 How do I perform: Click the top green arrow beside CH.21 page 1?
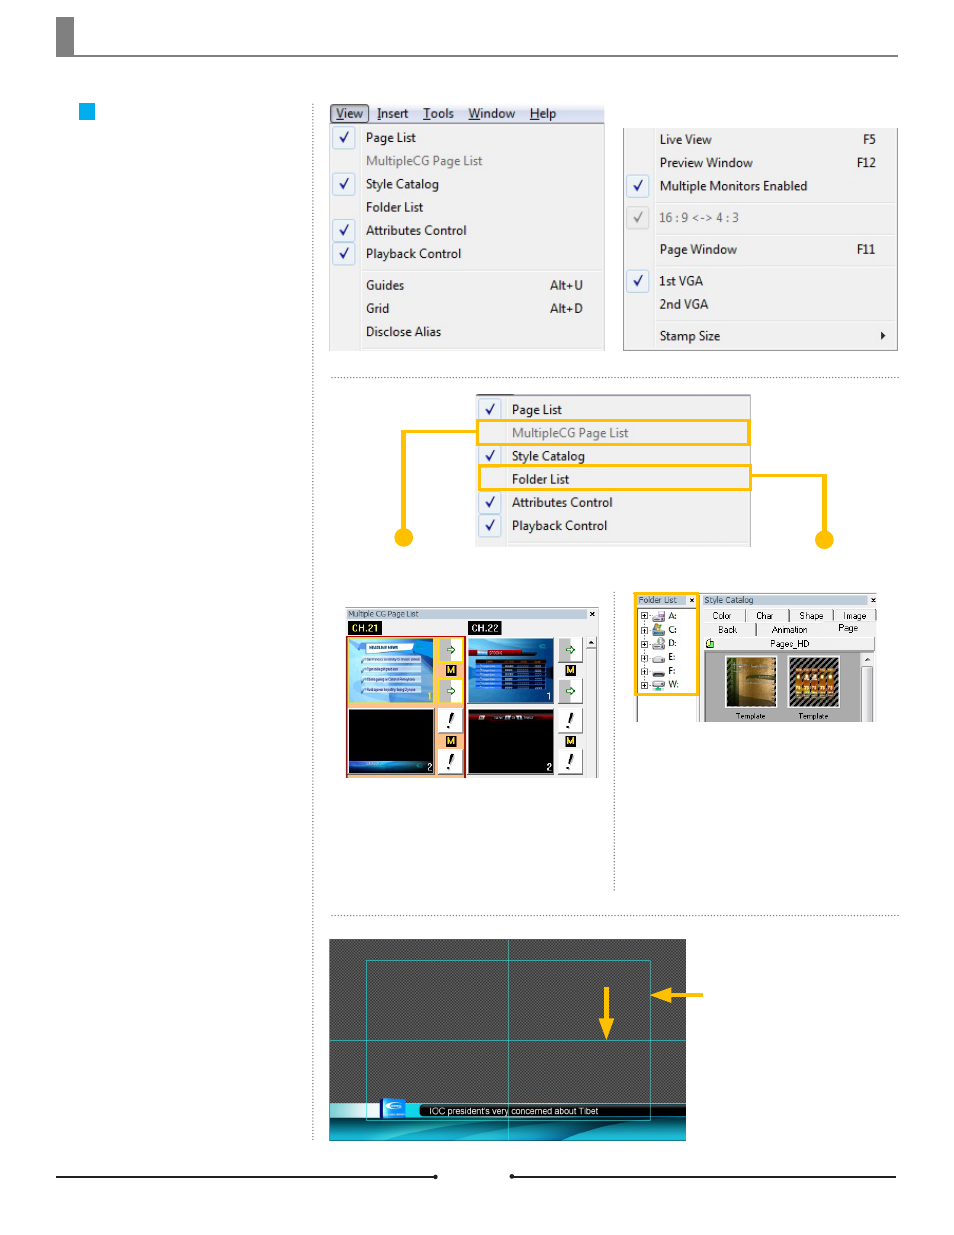[451, 650]
